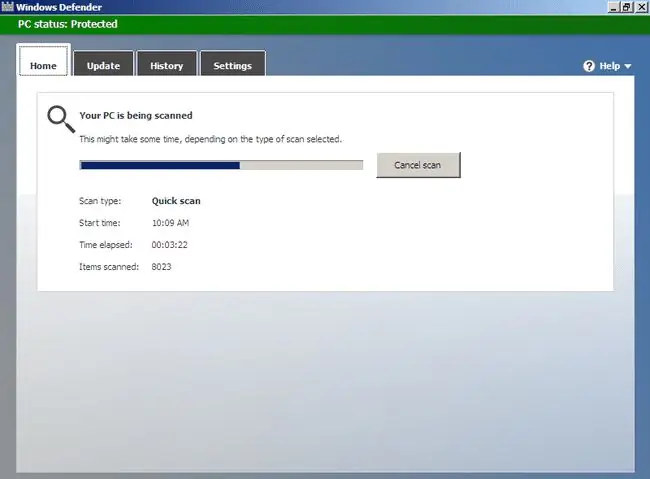Expand the Help dropdown arrow
The height and width of the screenshot is (479, 650).
(628, 66)
